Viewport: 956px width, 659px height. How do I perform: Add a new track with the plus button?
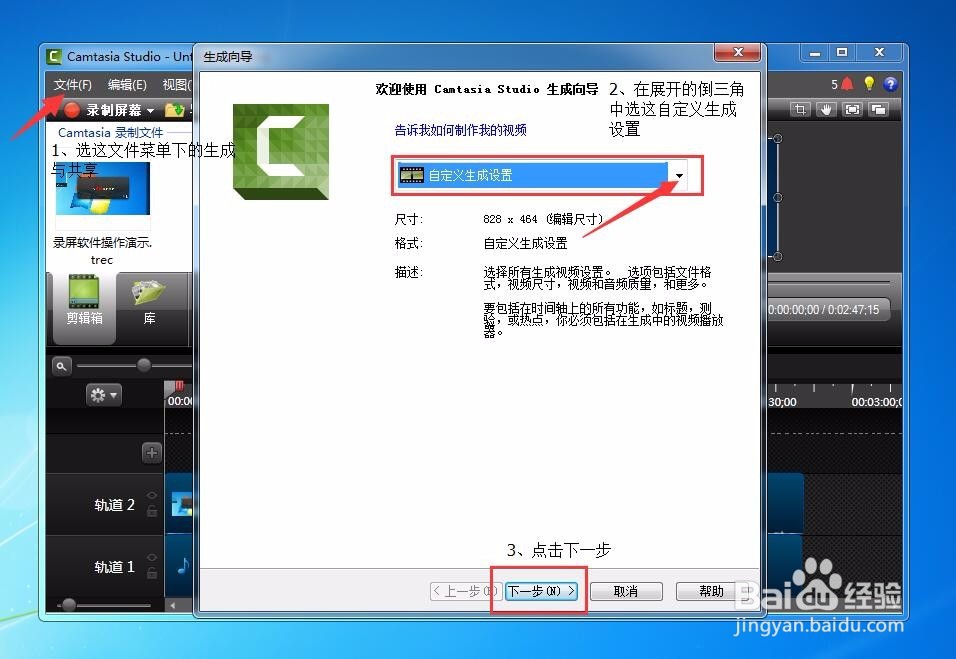pyautogui.click(x=152, y=453)
